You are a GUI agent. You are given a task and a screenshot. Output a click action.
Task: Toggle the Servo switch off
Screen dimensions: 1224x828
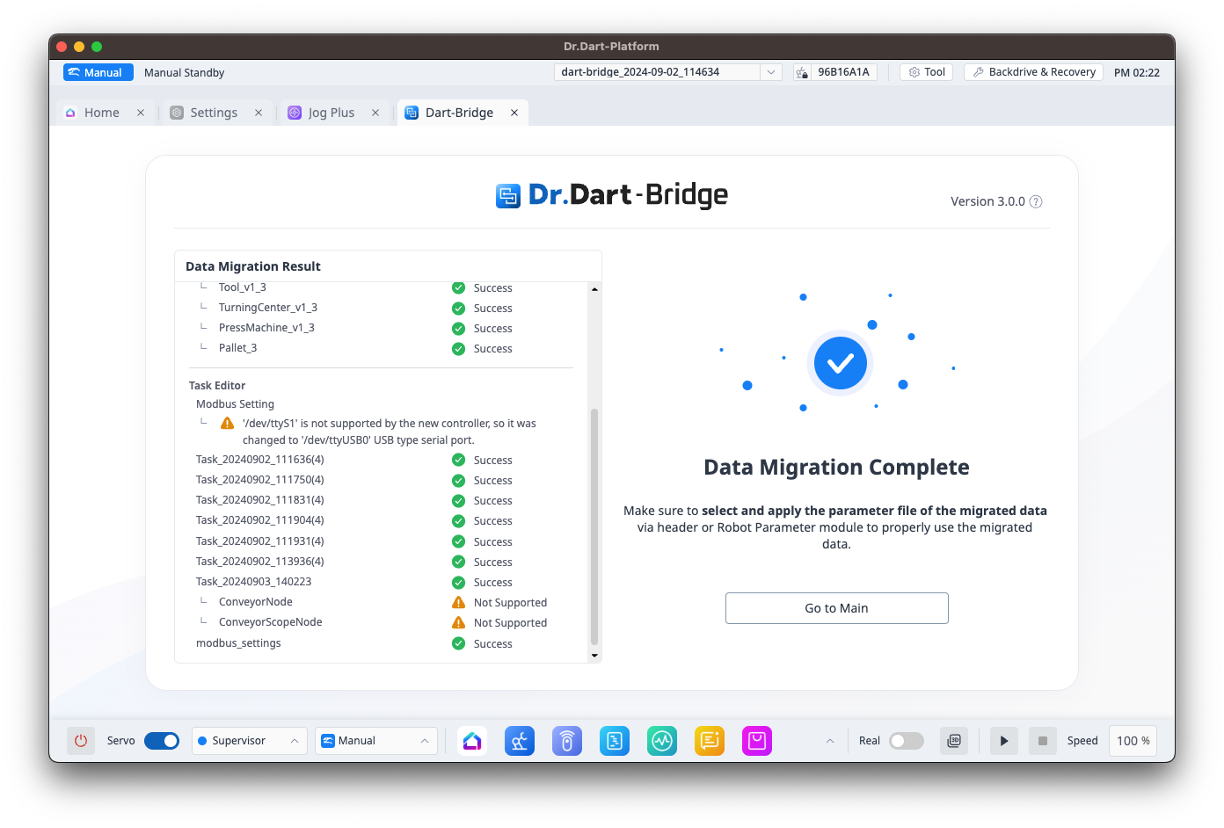161,741
